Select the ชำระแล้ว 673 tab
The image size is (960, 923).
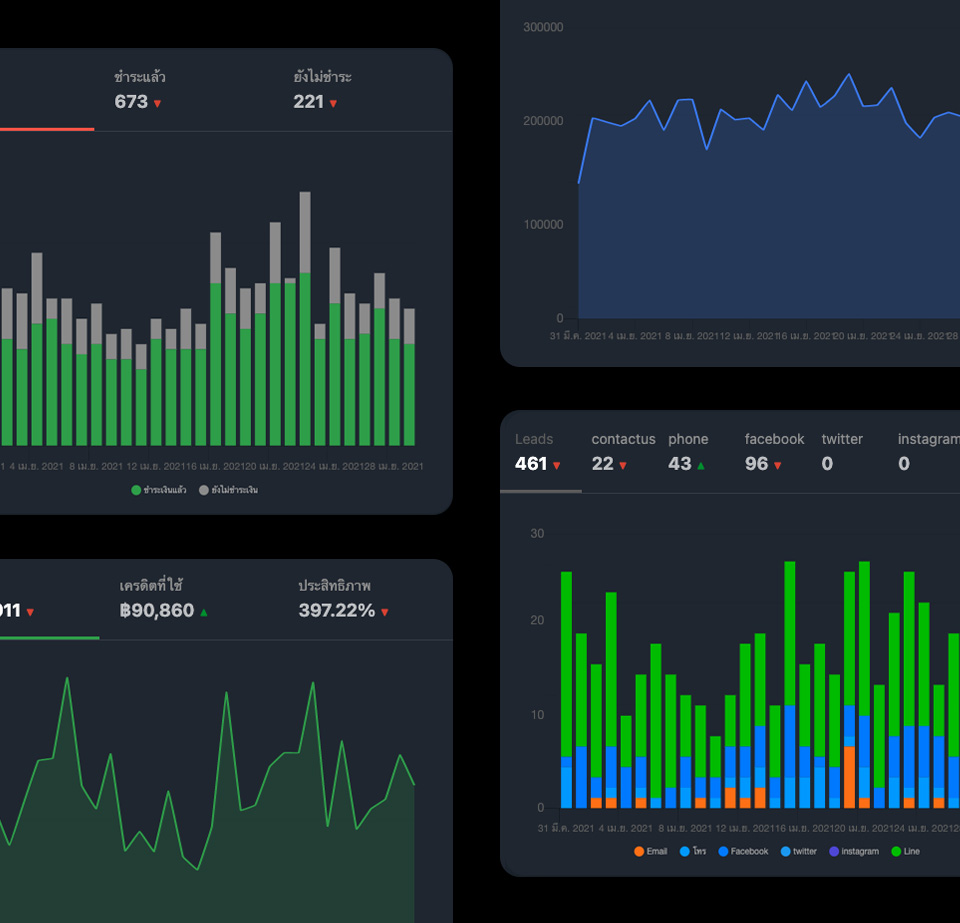139,90
